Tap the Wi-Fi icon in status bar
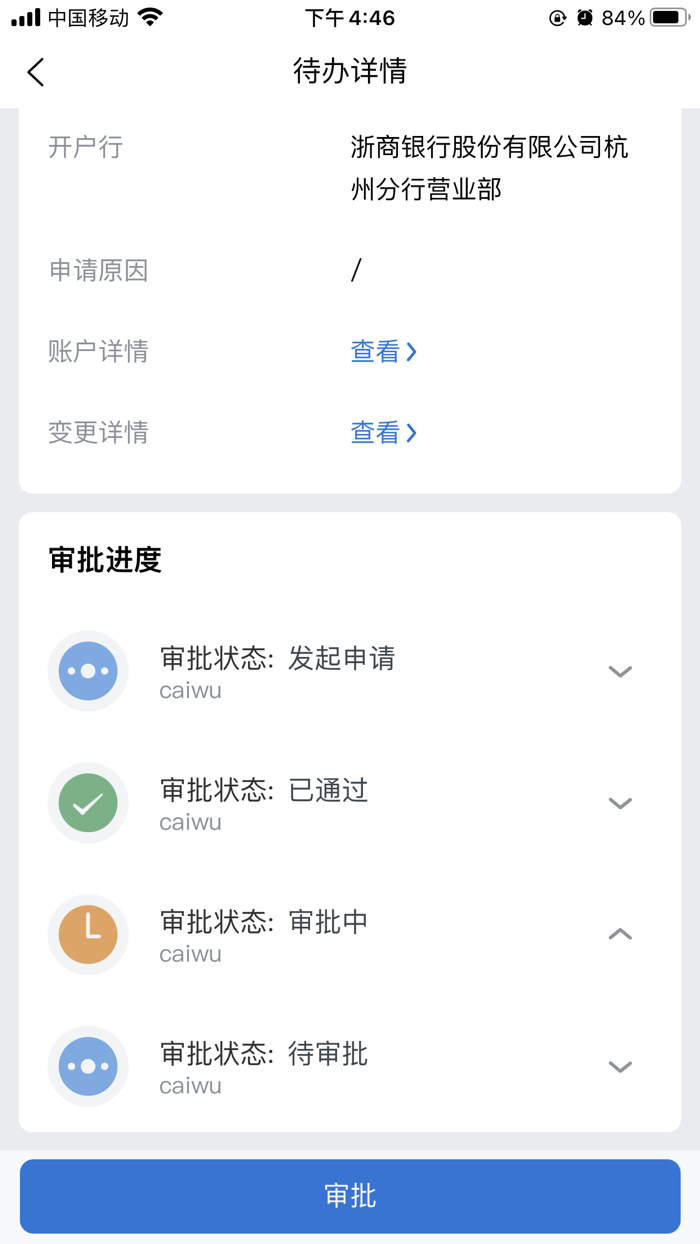The image size is (700, 1244). click(x=150, y=18)
